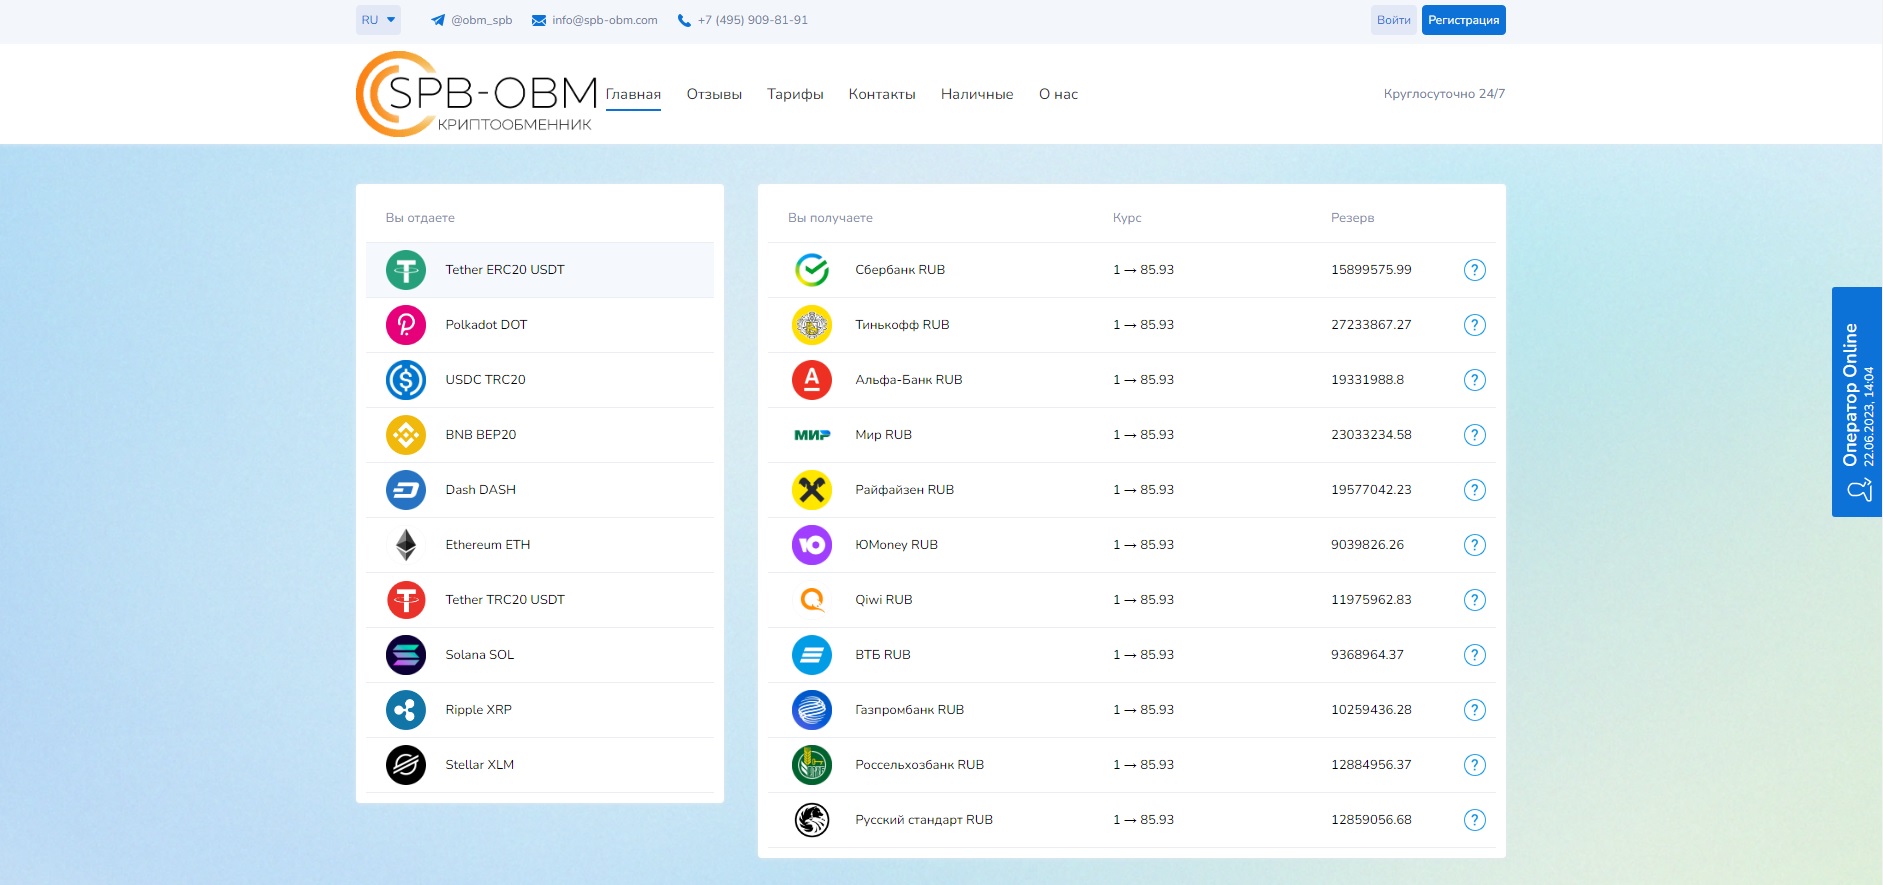1883x885 pixels.
Task: Open help icon for Тинькофф RUB row
Action: [1474, 325]
